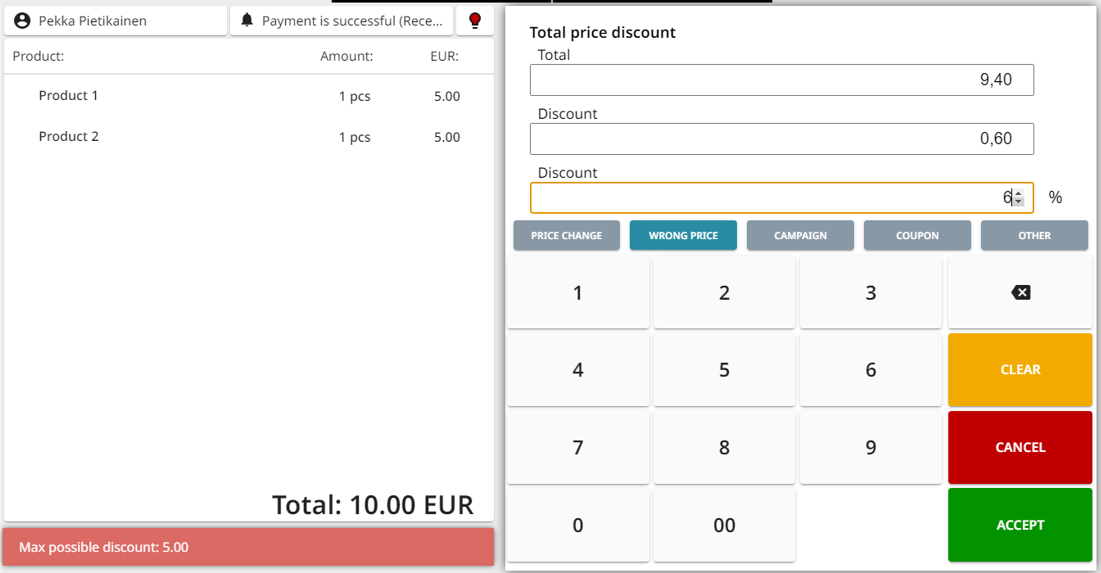
Task: Increase discount percent with stepper arrow
Action: pos(1018,193)
